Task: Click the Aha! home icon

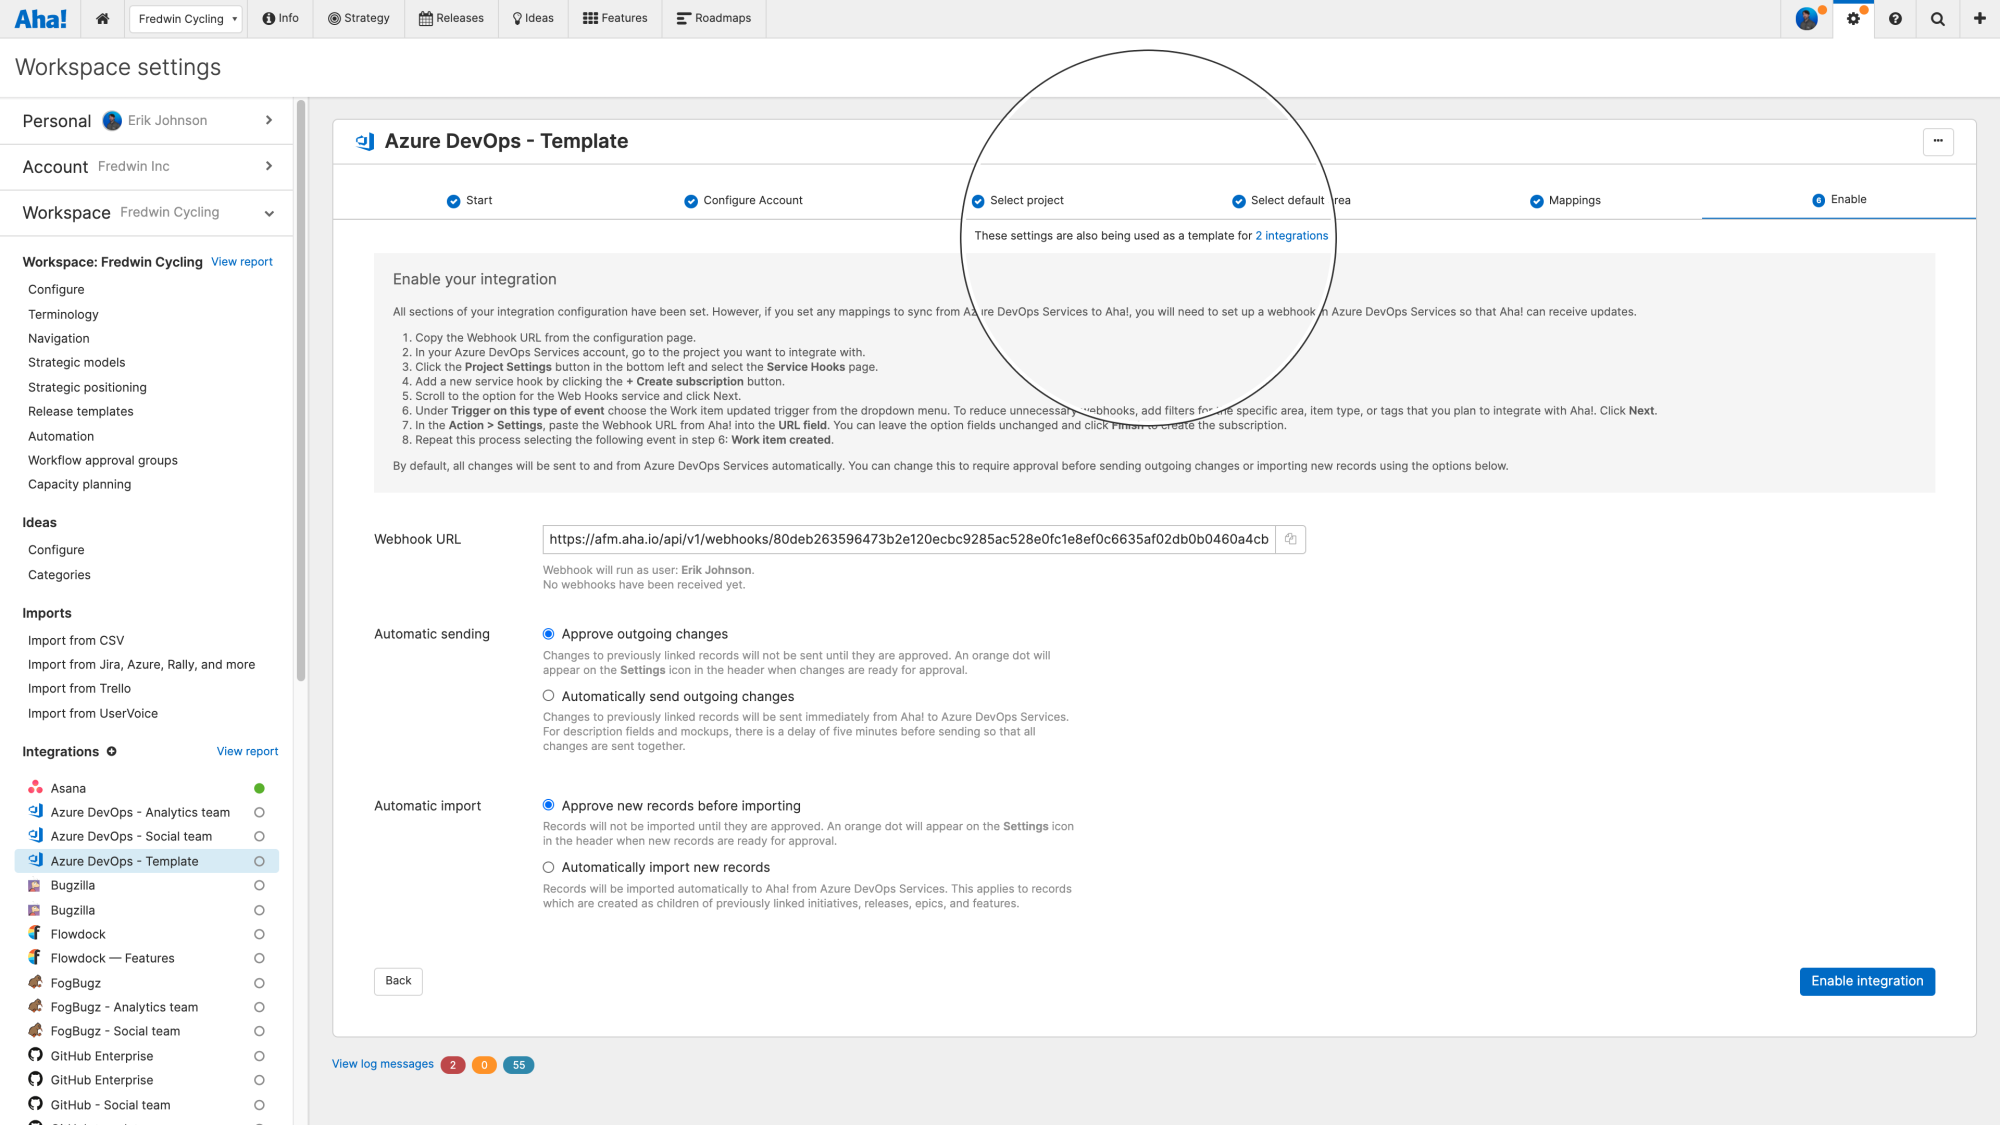Action: point(102,18)
